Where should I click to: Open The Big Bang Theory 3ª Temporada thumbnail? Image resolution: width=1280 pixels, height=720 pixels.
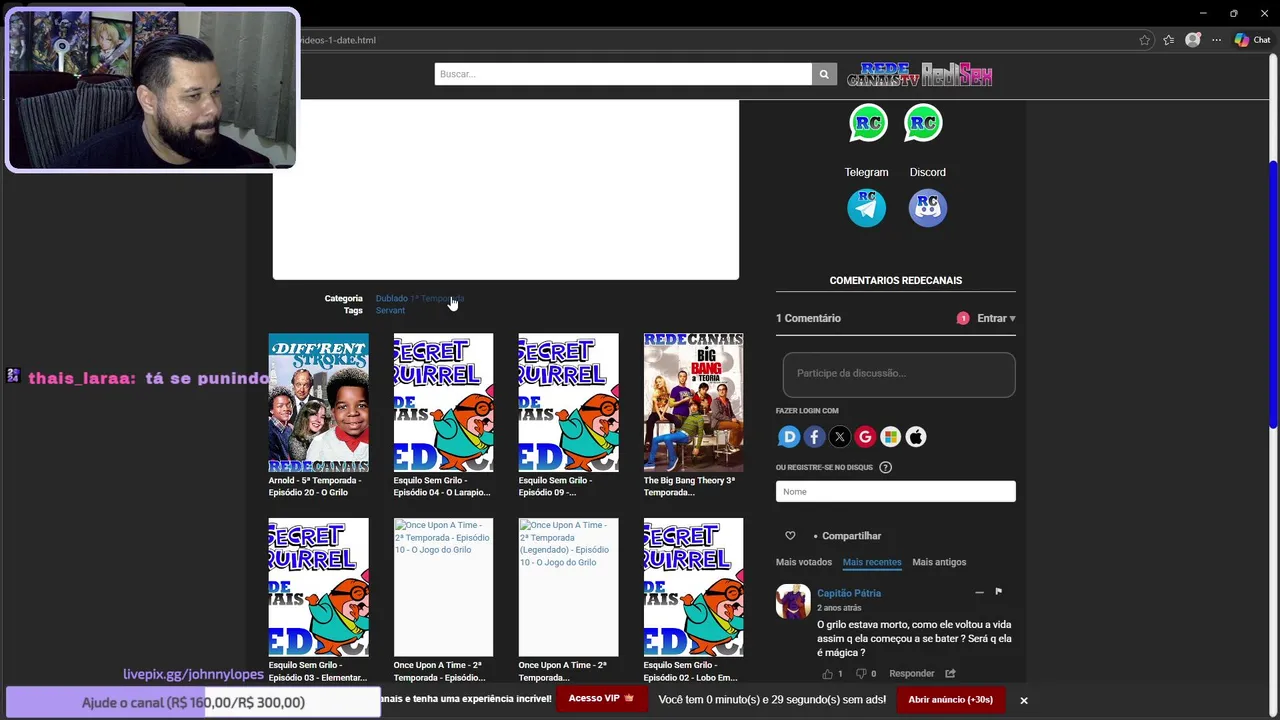693,402
